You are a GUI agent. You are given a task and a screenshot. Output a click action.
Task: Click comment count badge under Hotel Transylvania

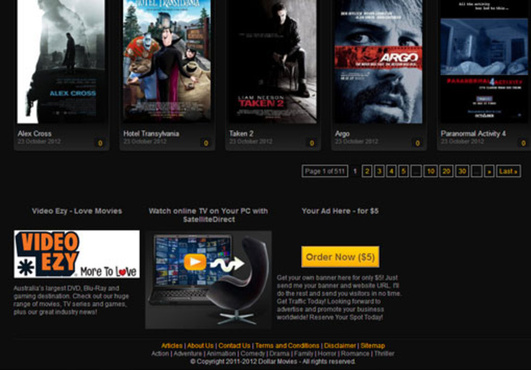pyautogui.click(x=206, y=143)
